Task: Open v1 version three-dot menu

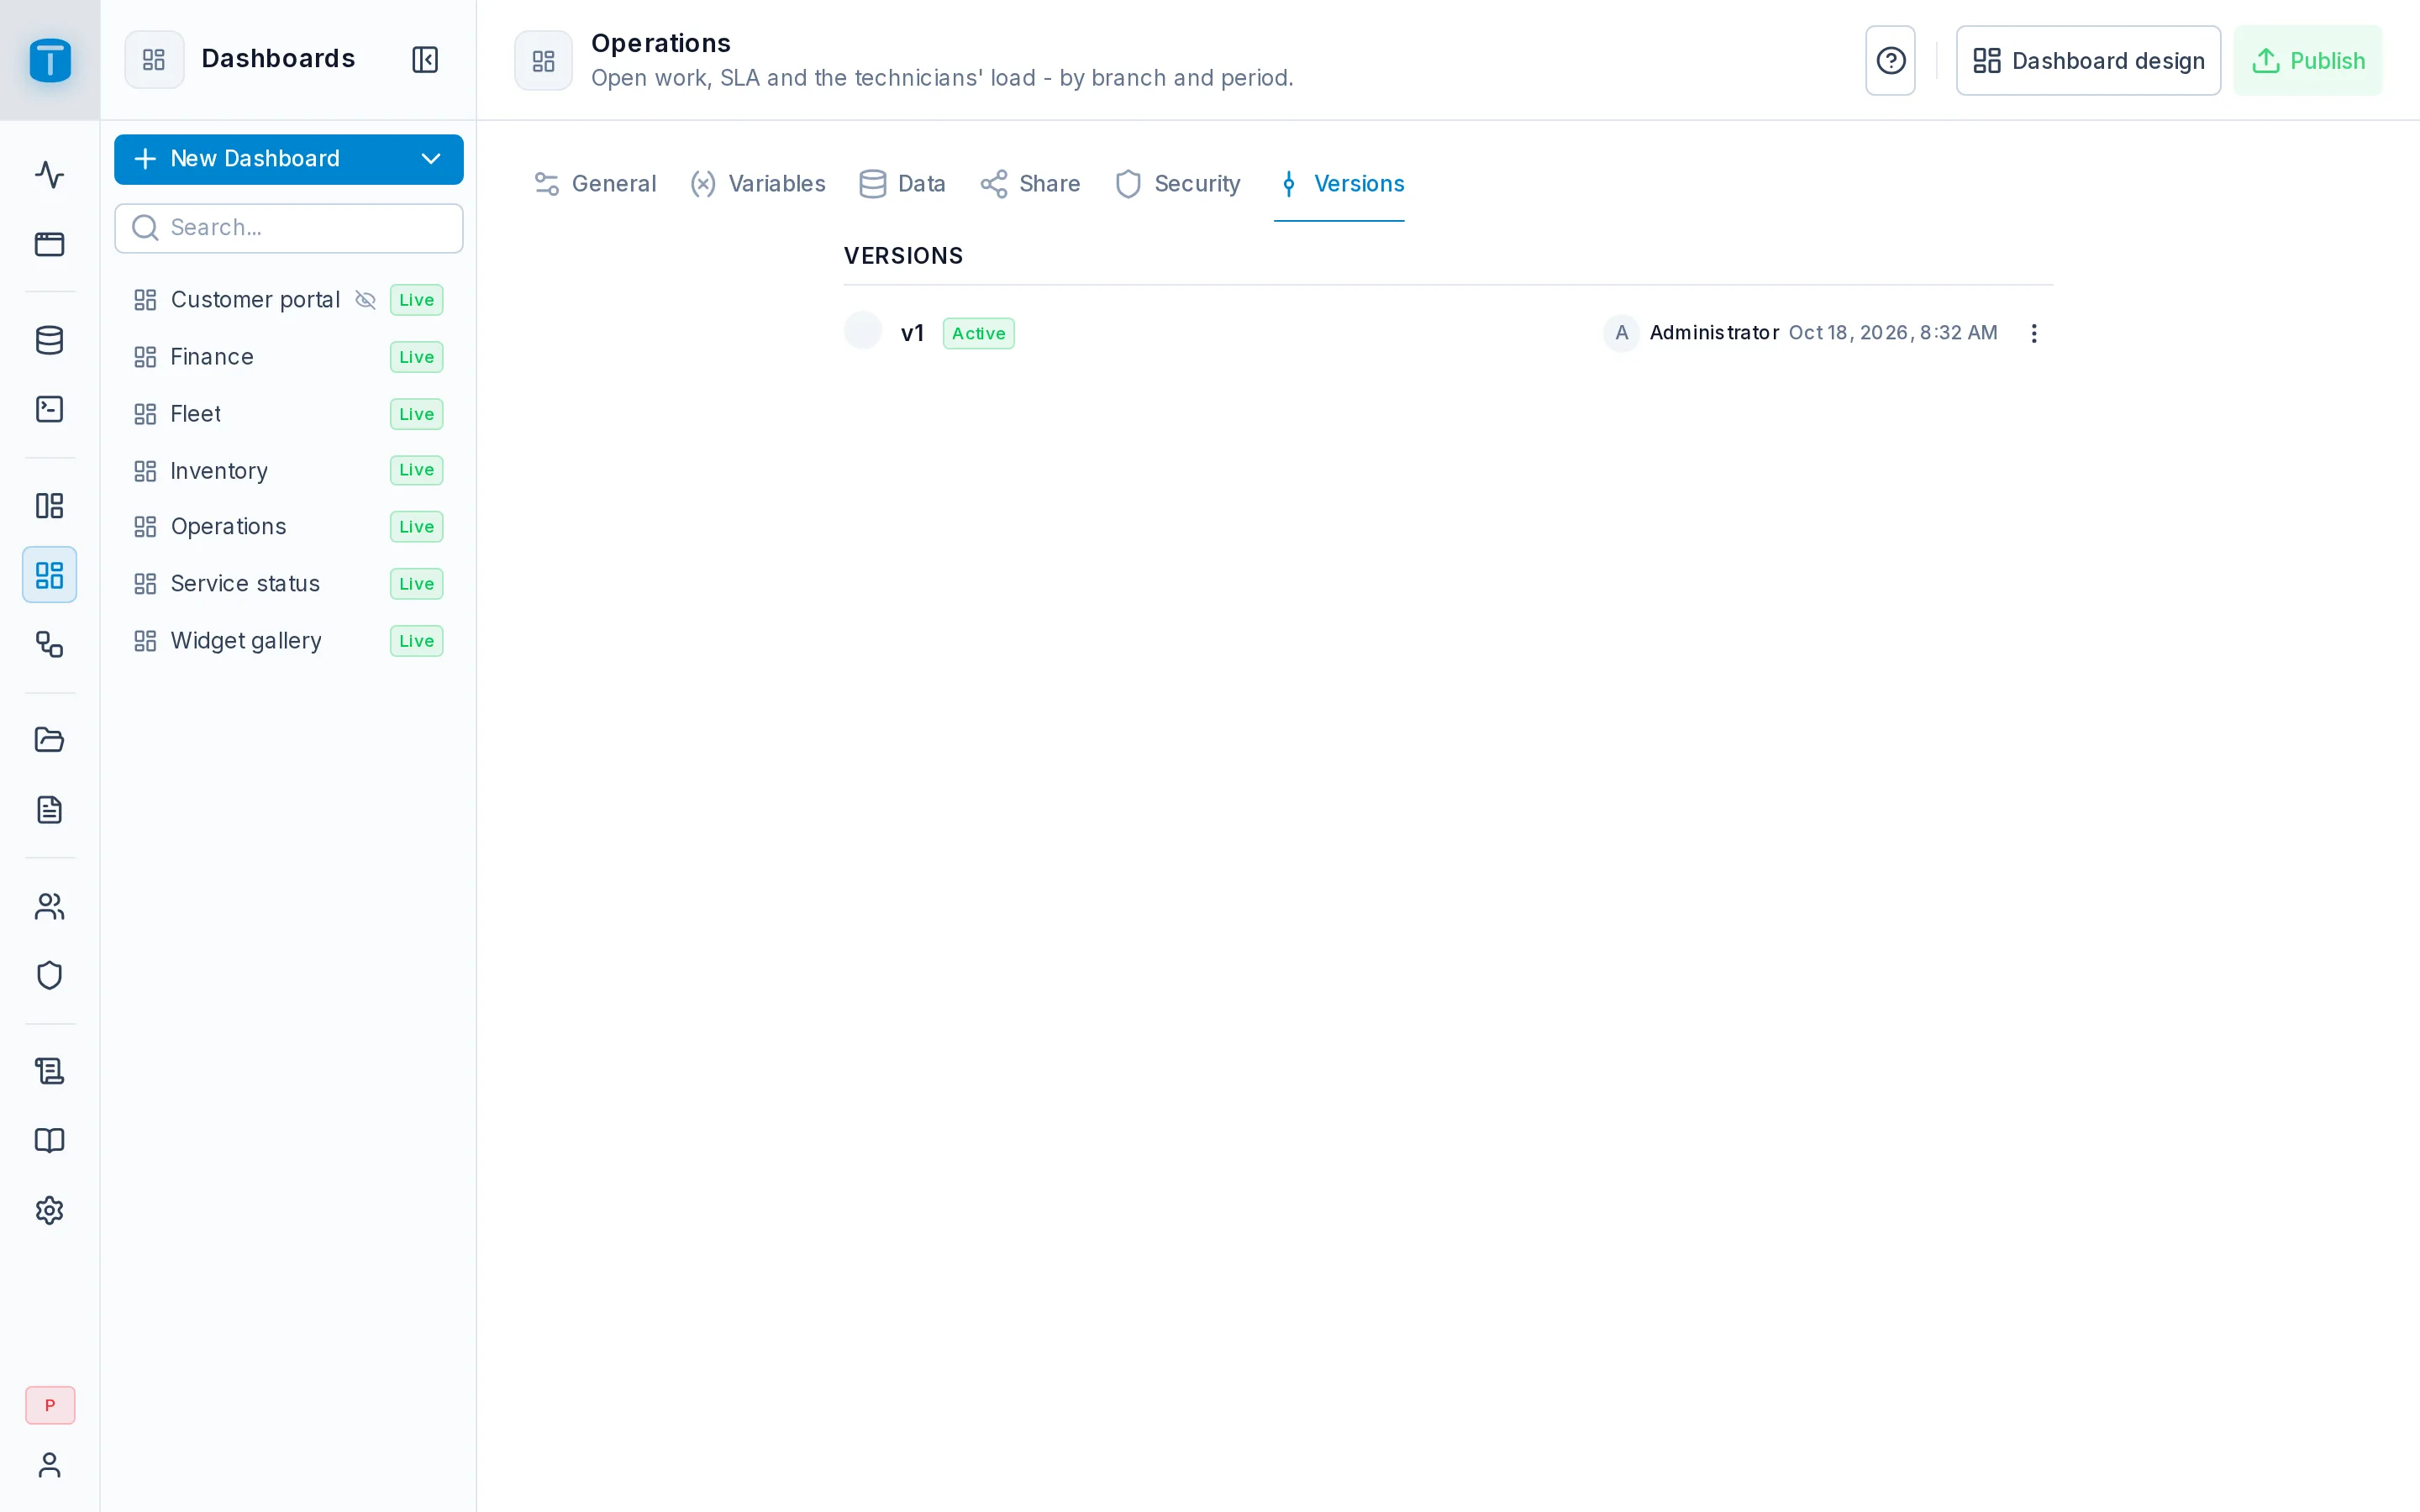Action: 2033,333
